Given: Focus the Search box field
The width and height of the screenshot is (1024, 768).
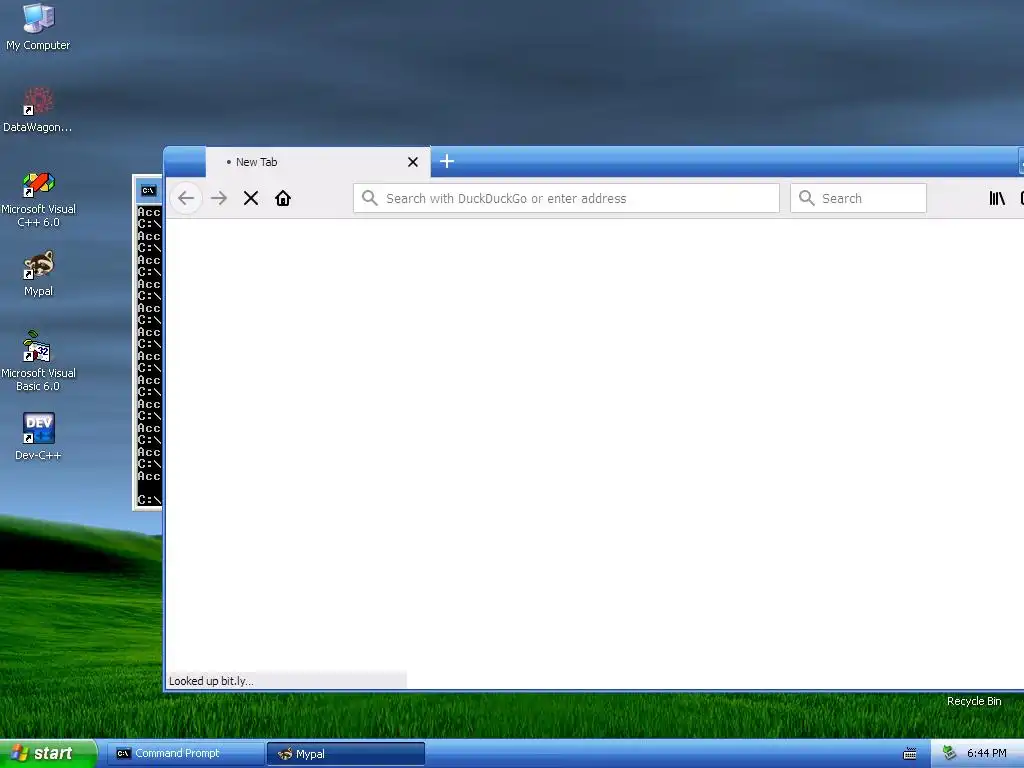Looking at the screenshot, I should pyautogui.click(x=858, y=198).
